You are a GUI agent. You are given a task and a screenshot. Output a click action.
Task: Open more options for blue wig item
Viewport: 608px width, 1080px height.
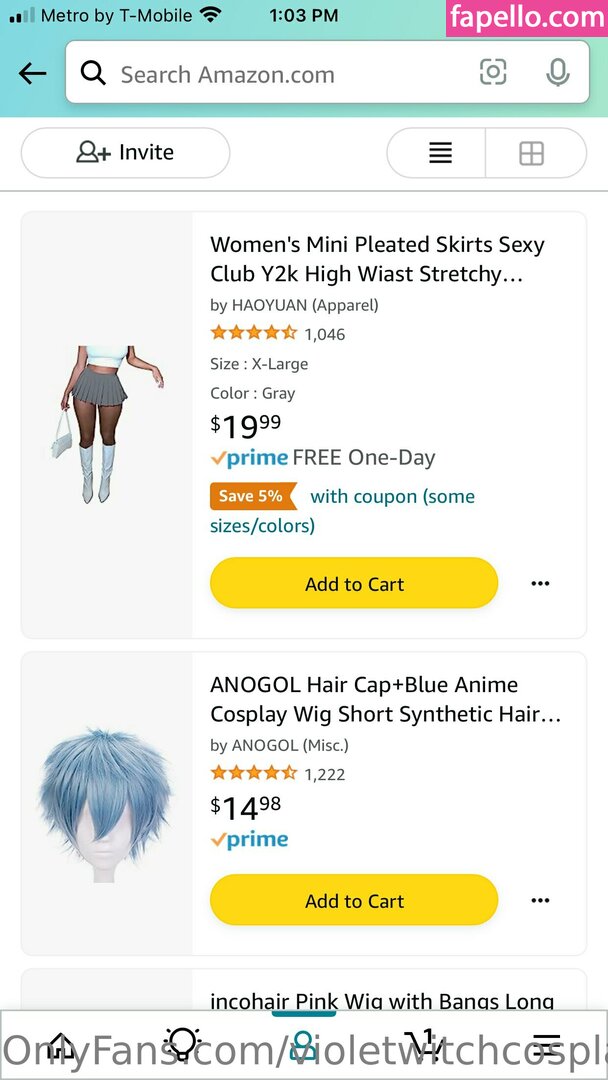[x=541, y=900]
